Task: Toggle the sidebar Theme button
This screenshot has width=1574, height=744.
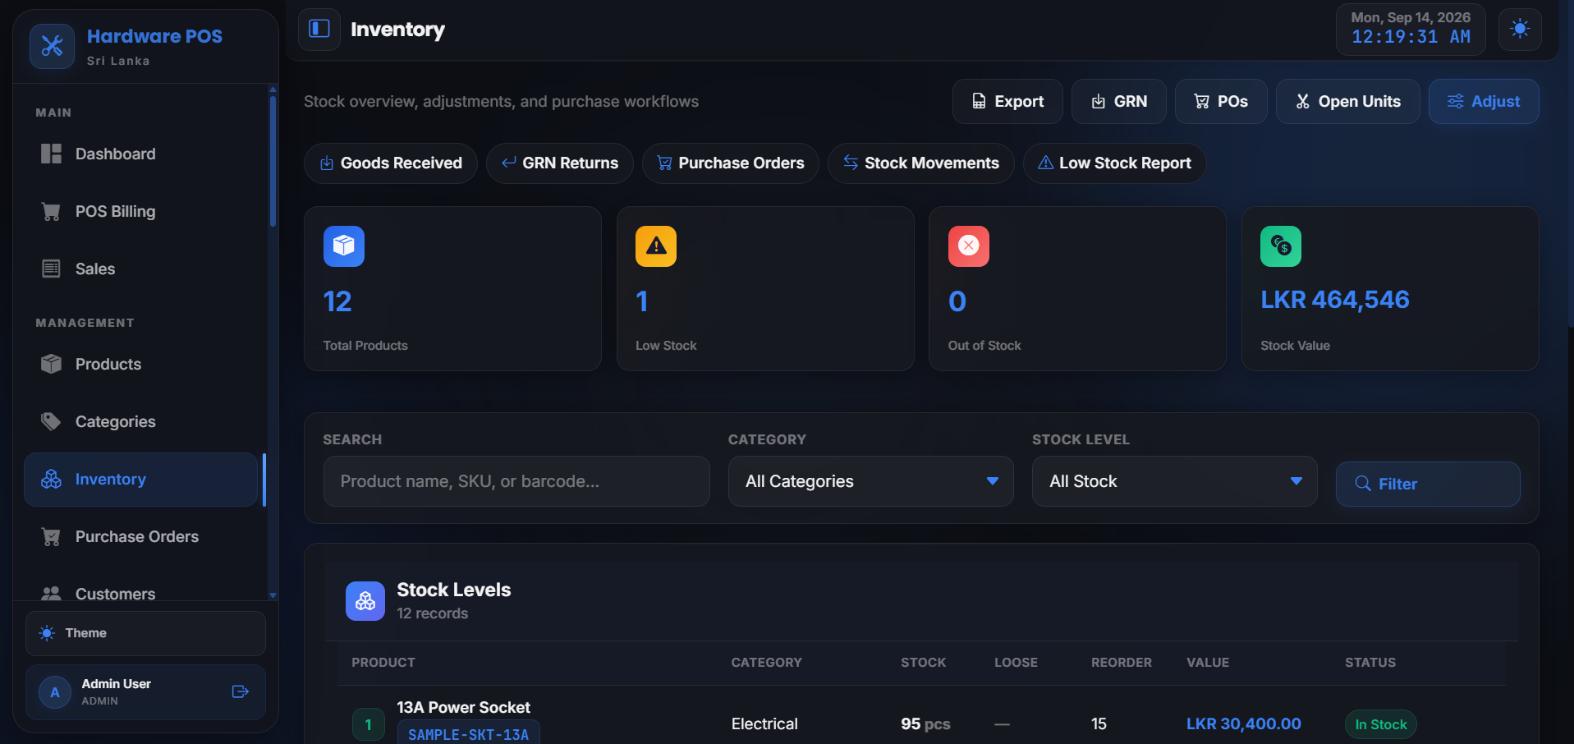Action: tap(145, 633)
